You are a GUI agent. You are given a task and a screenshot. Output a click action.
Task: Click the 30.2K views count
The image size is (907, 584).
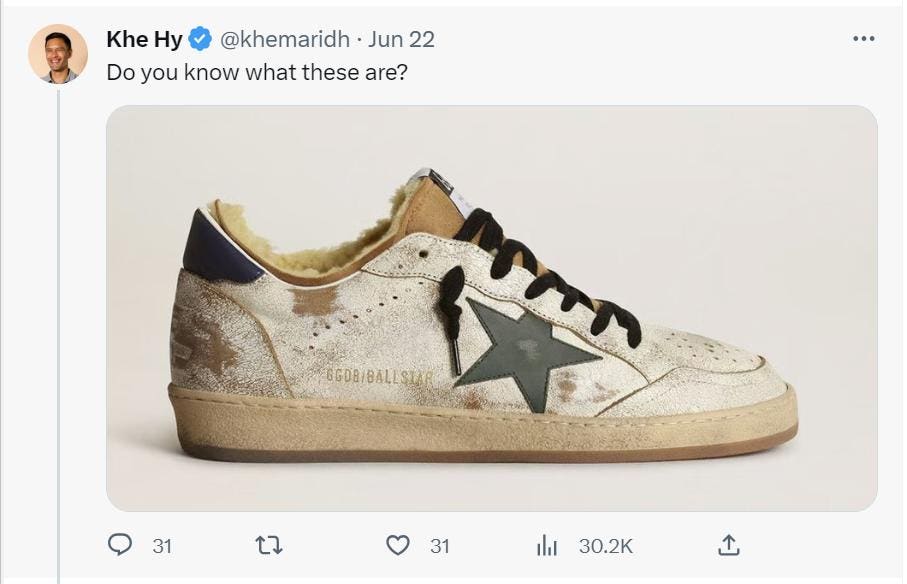pyautogui.click(x=605, y=546)
